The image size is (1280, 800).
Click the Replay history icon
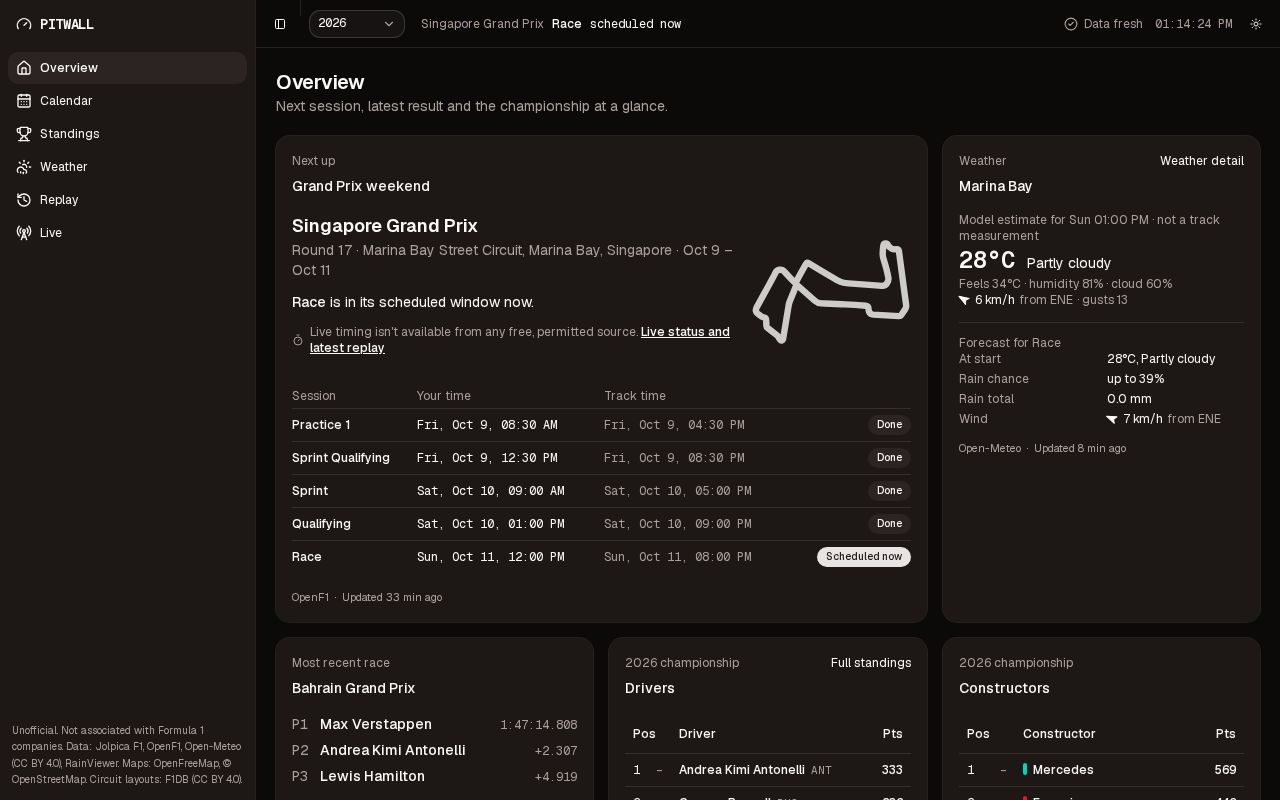tap(24, 200)
